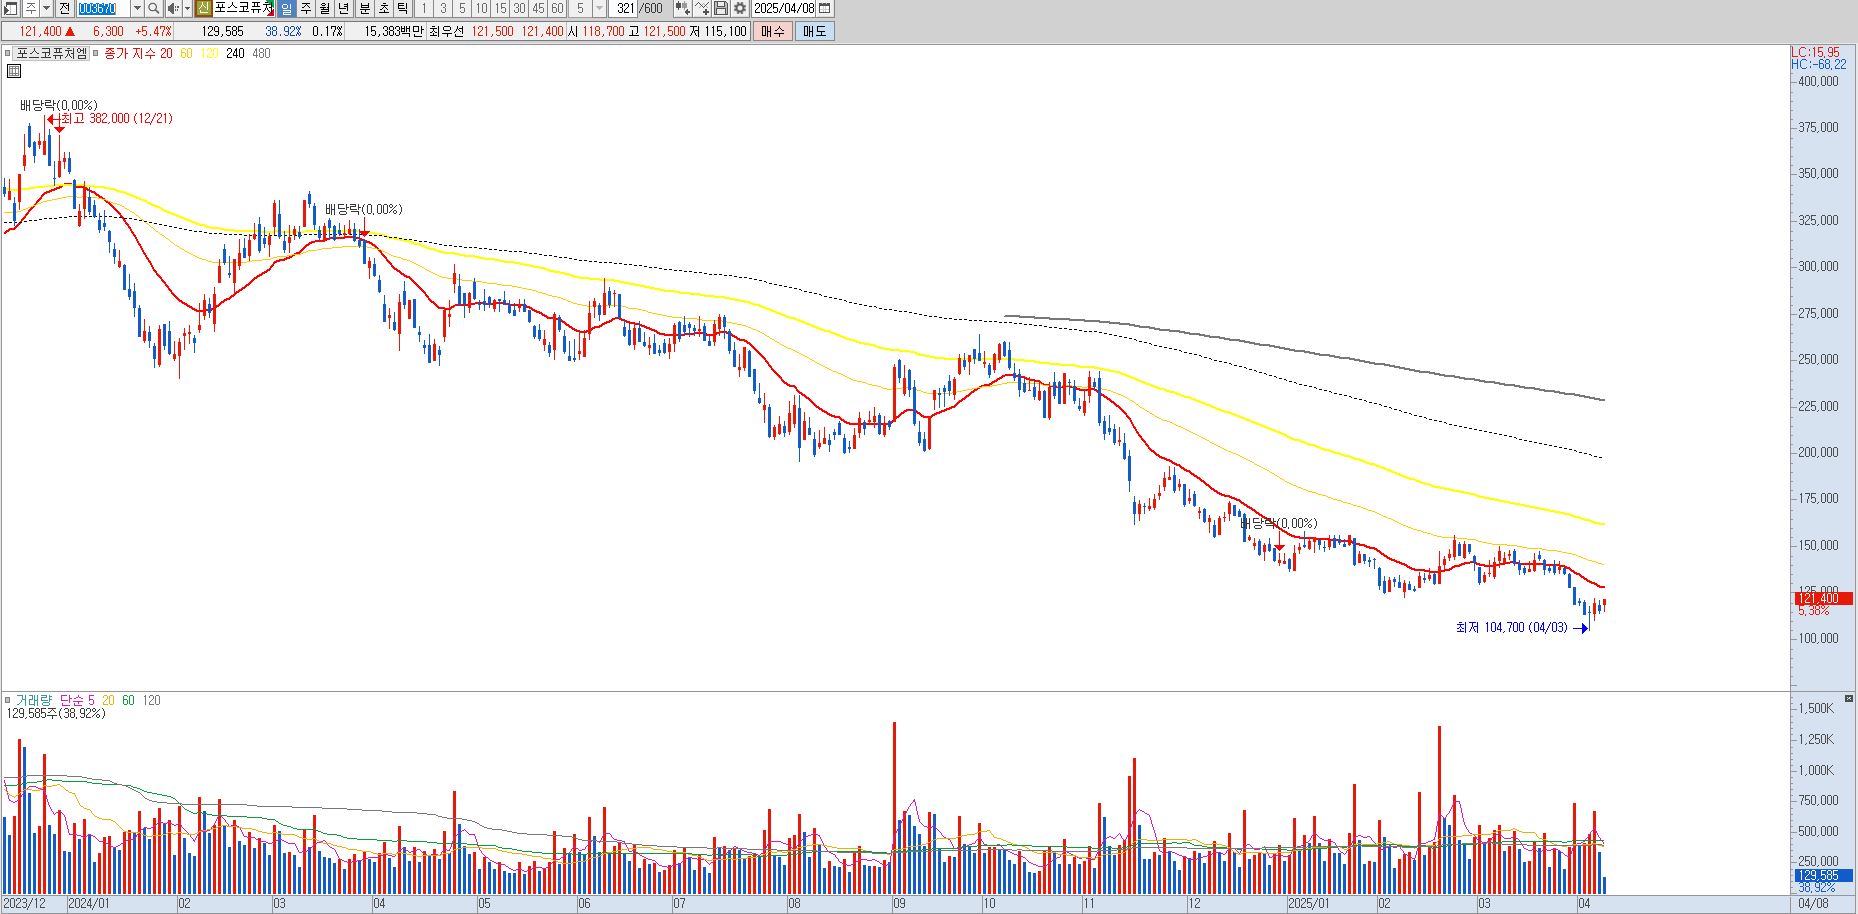This screenshot has height=914, width=1858.
Task: Click the add indicator candlestick icon
Action: (x=682, y=8)
